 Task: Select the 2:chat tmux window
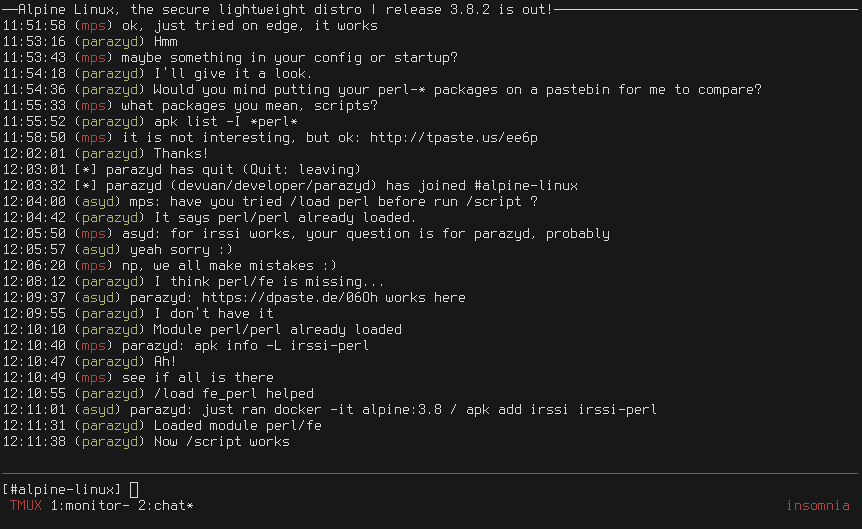[165, 505]
